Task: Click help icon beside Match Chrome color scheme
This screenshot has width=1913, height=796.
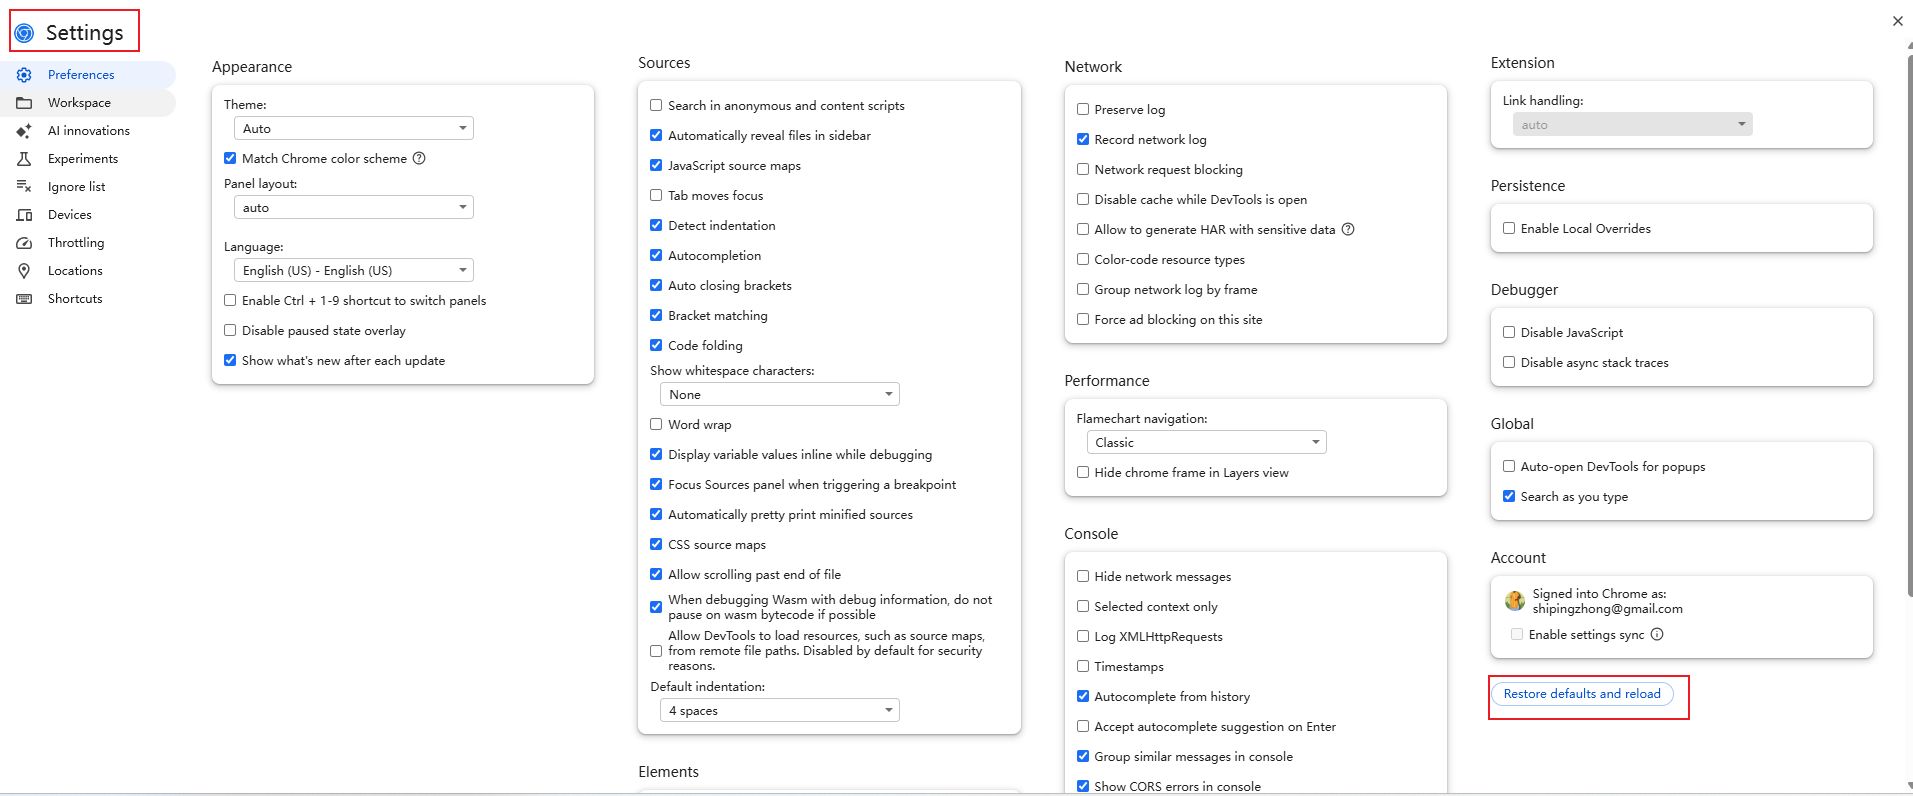Action: (419, 158)
